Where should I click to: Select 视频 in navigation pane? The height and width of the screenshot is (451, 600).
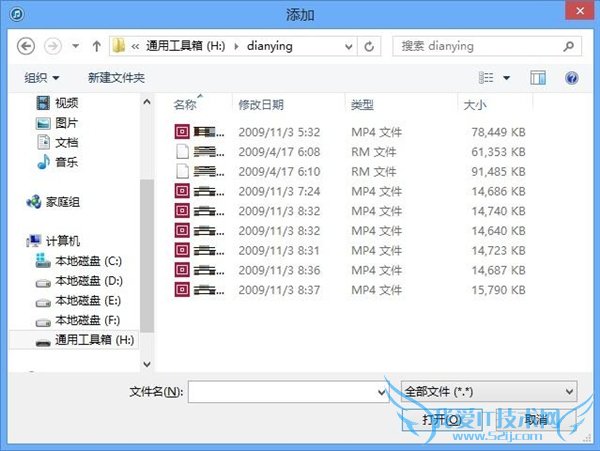[57, 103]
